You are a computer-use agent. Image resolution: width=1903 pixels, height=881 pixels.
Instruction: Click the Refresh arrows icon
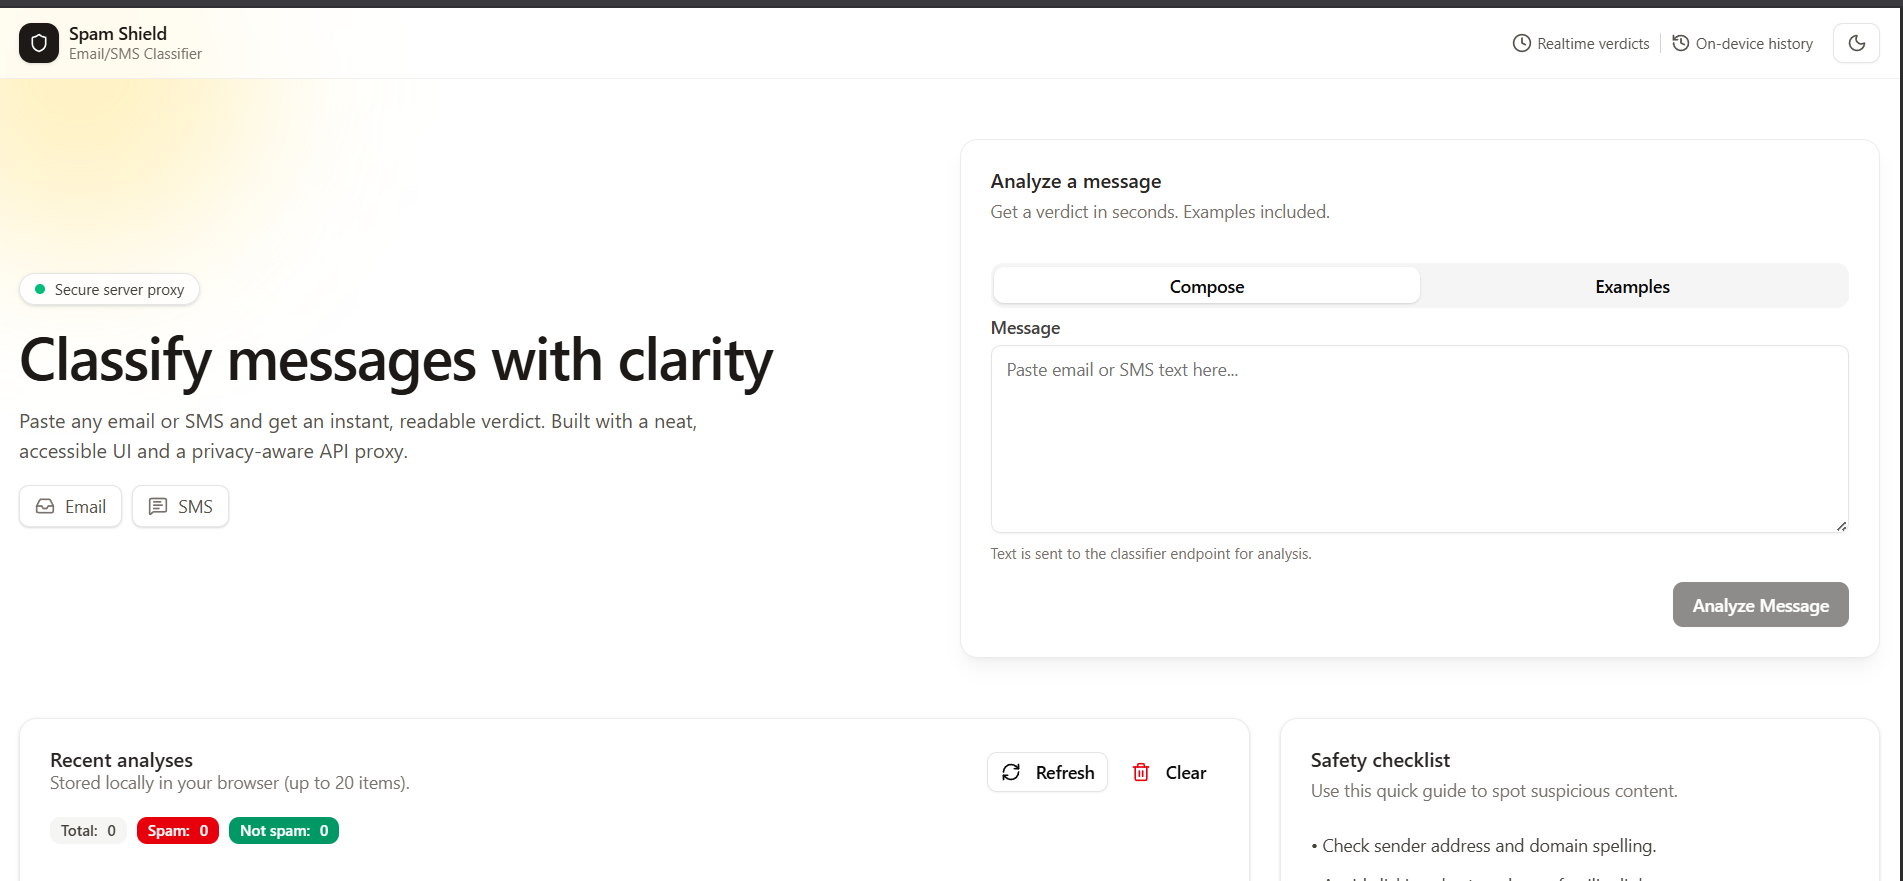coord(1011,772)
